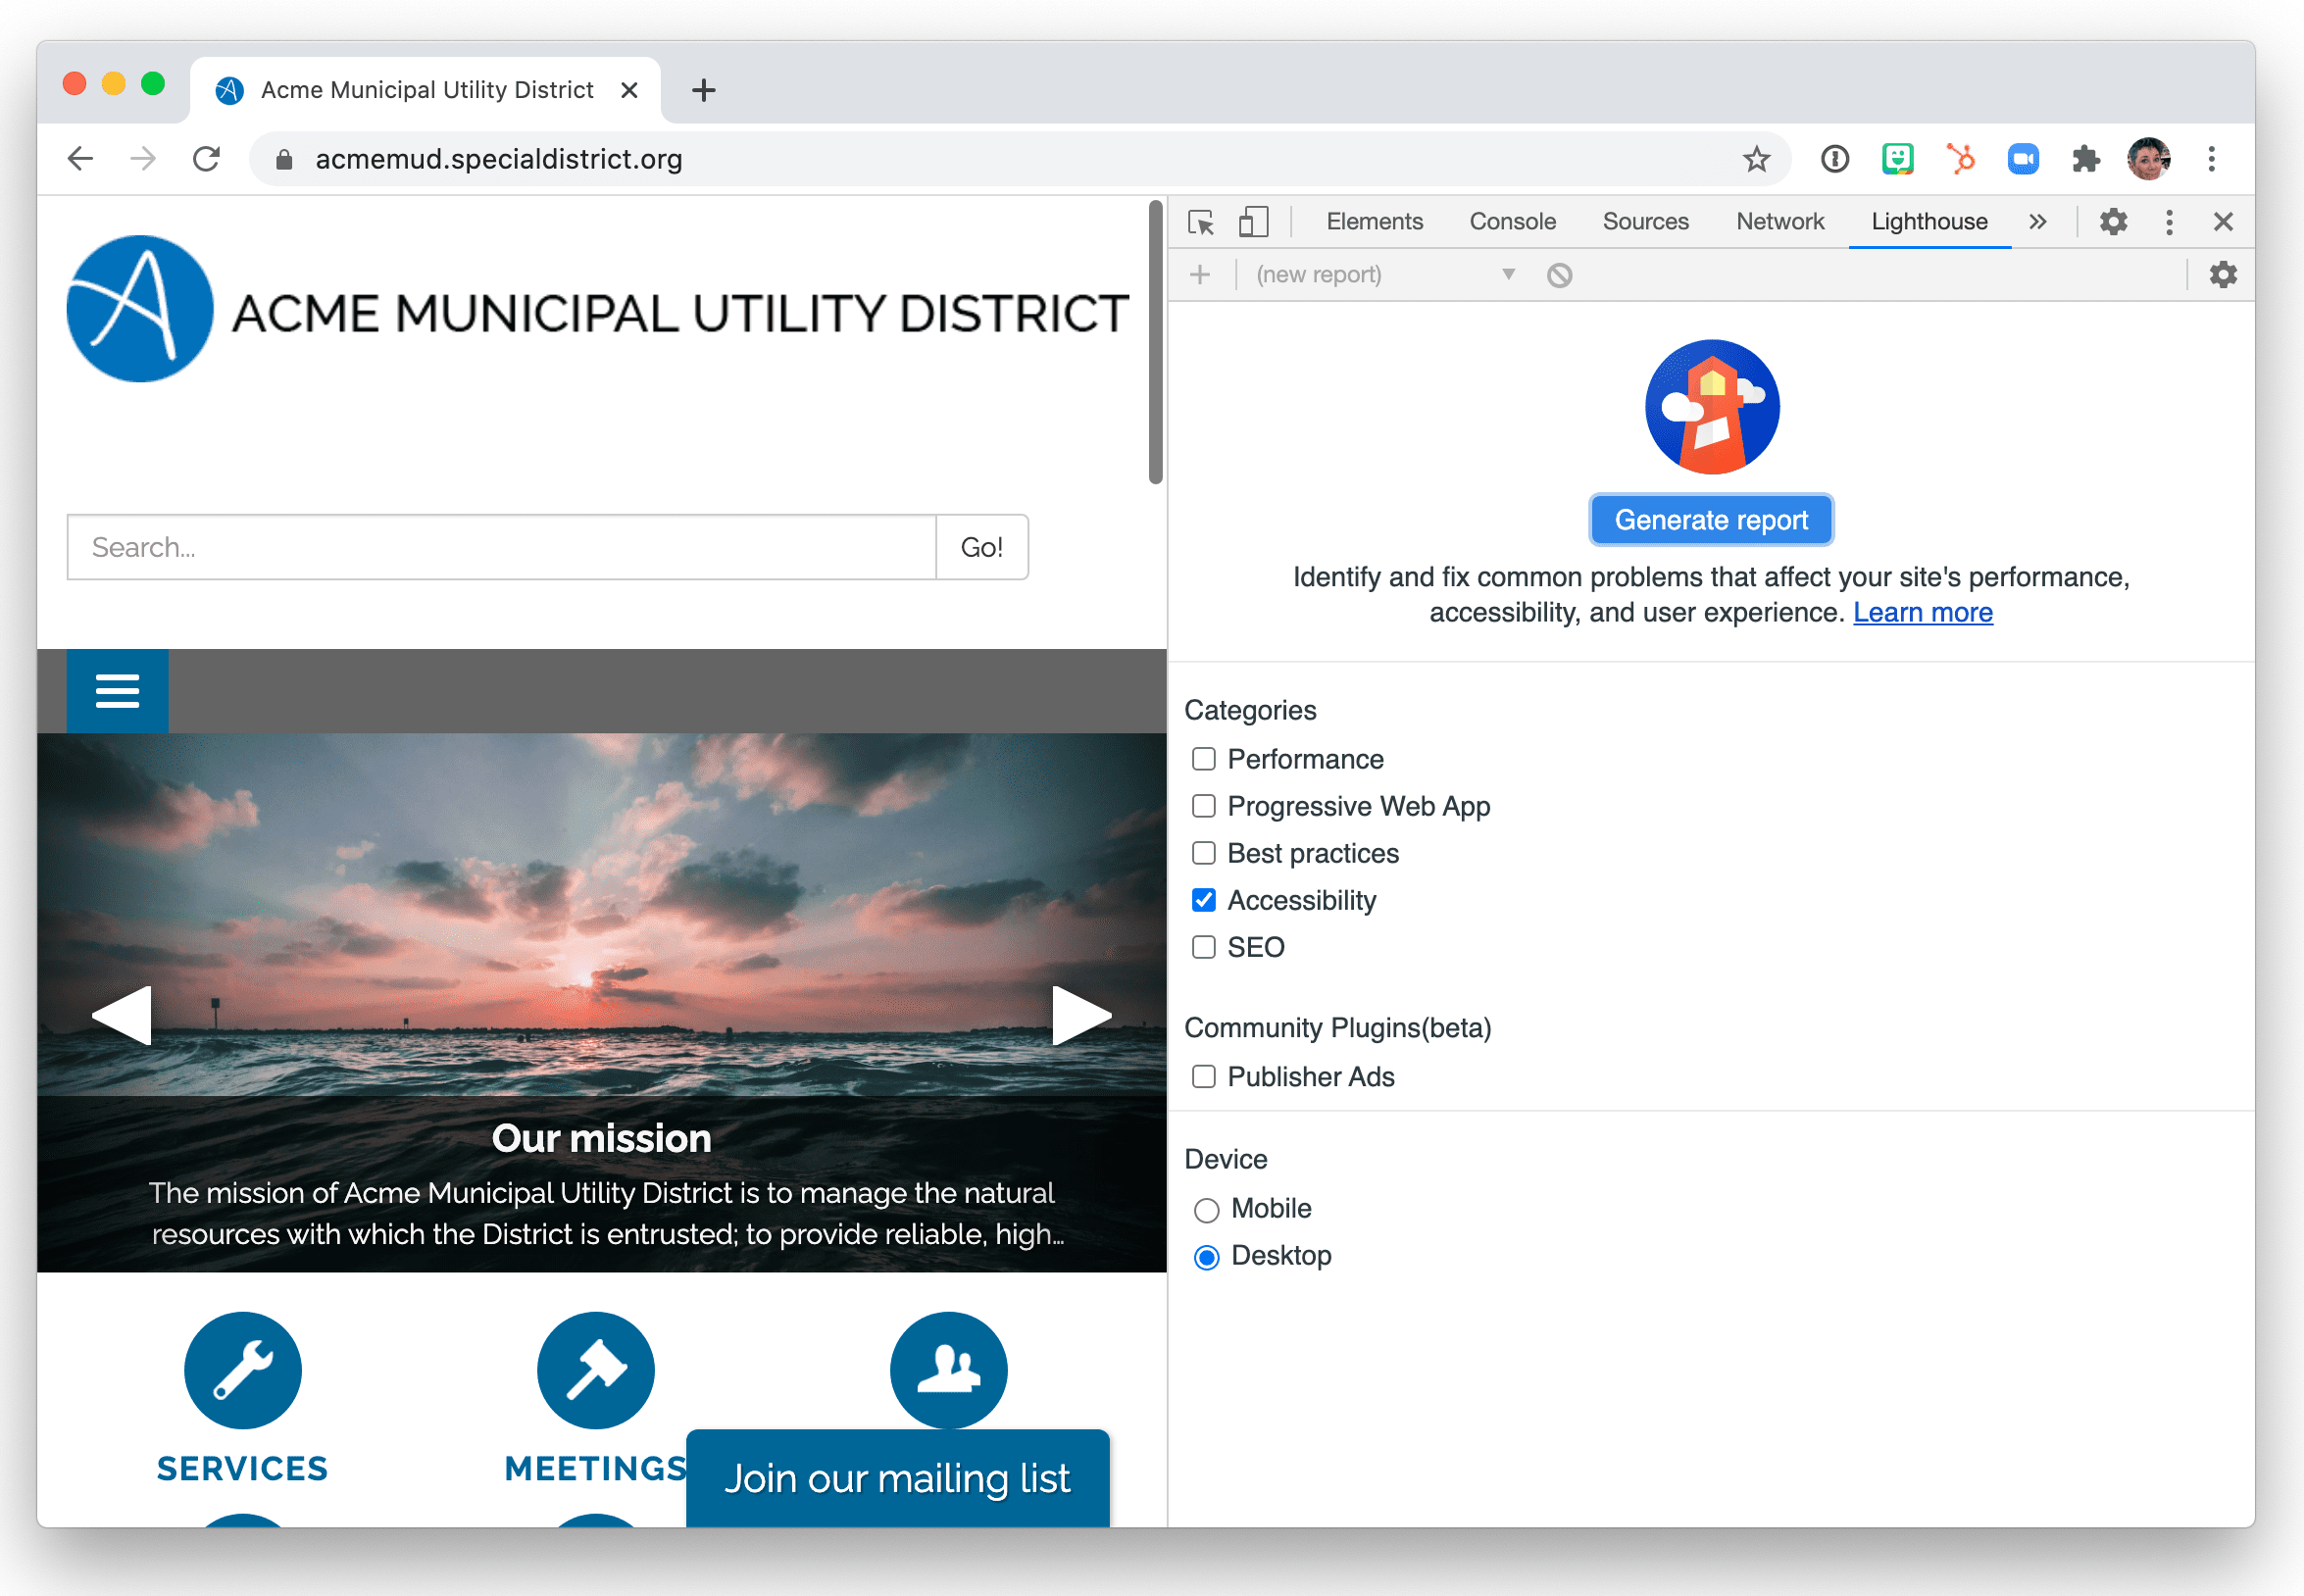
Task: Click the Generate report button
Action: 1711,519
